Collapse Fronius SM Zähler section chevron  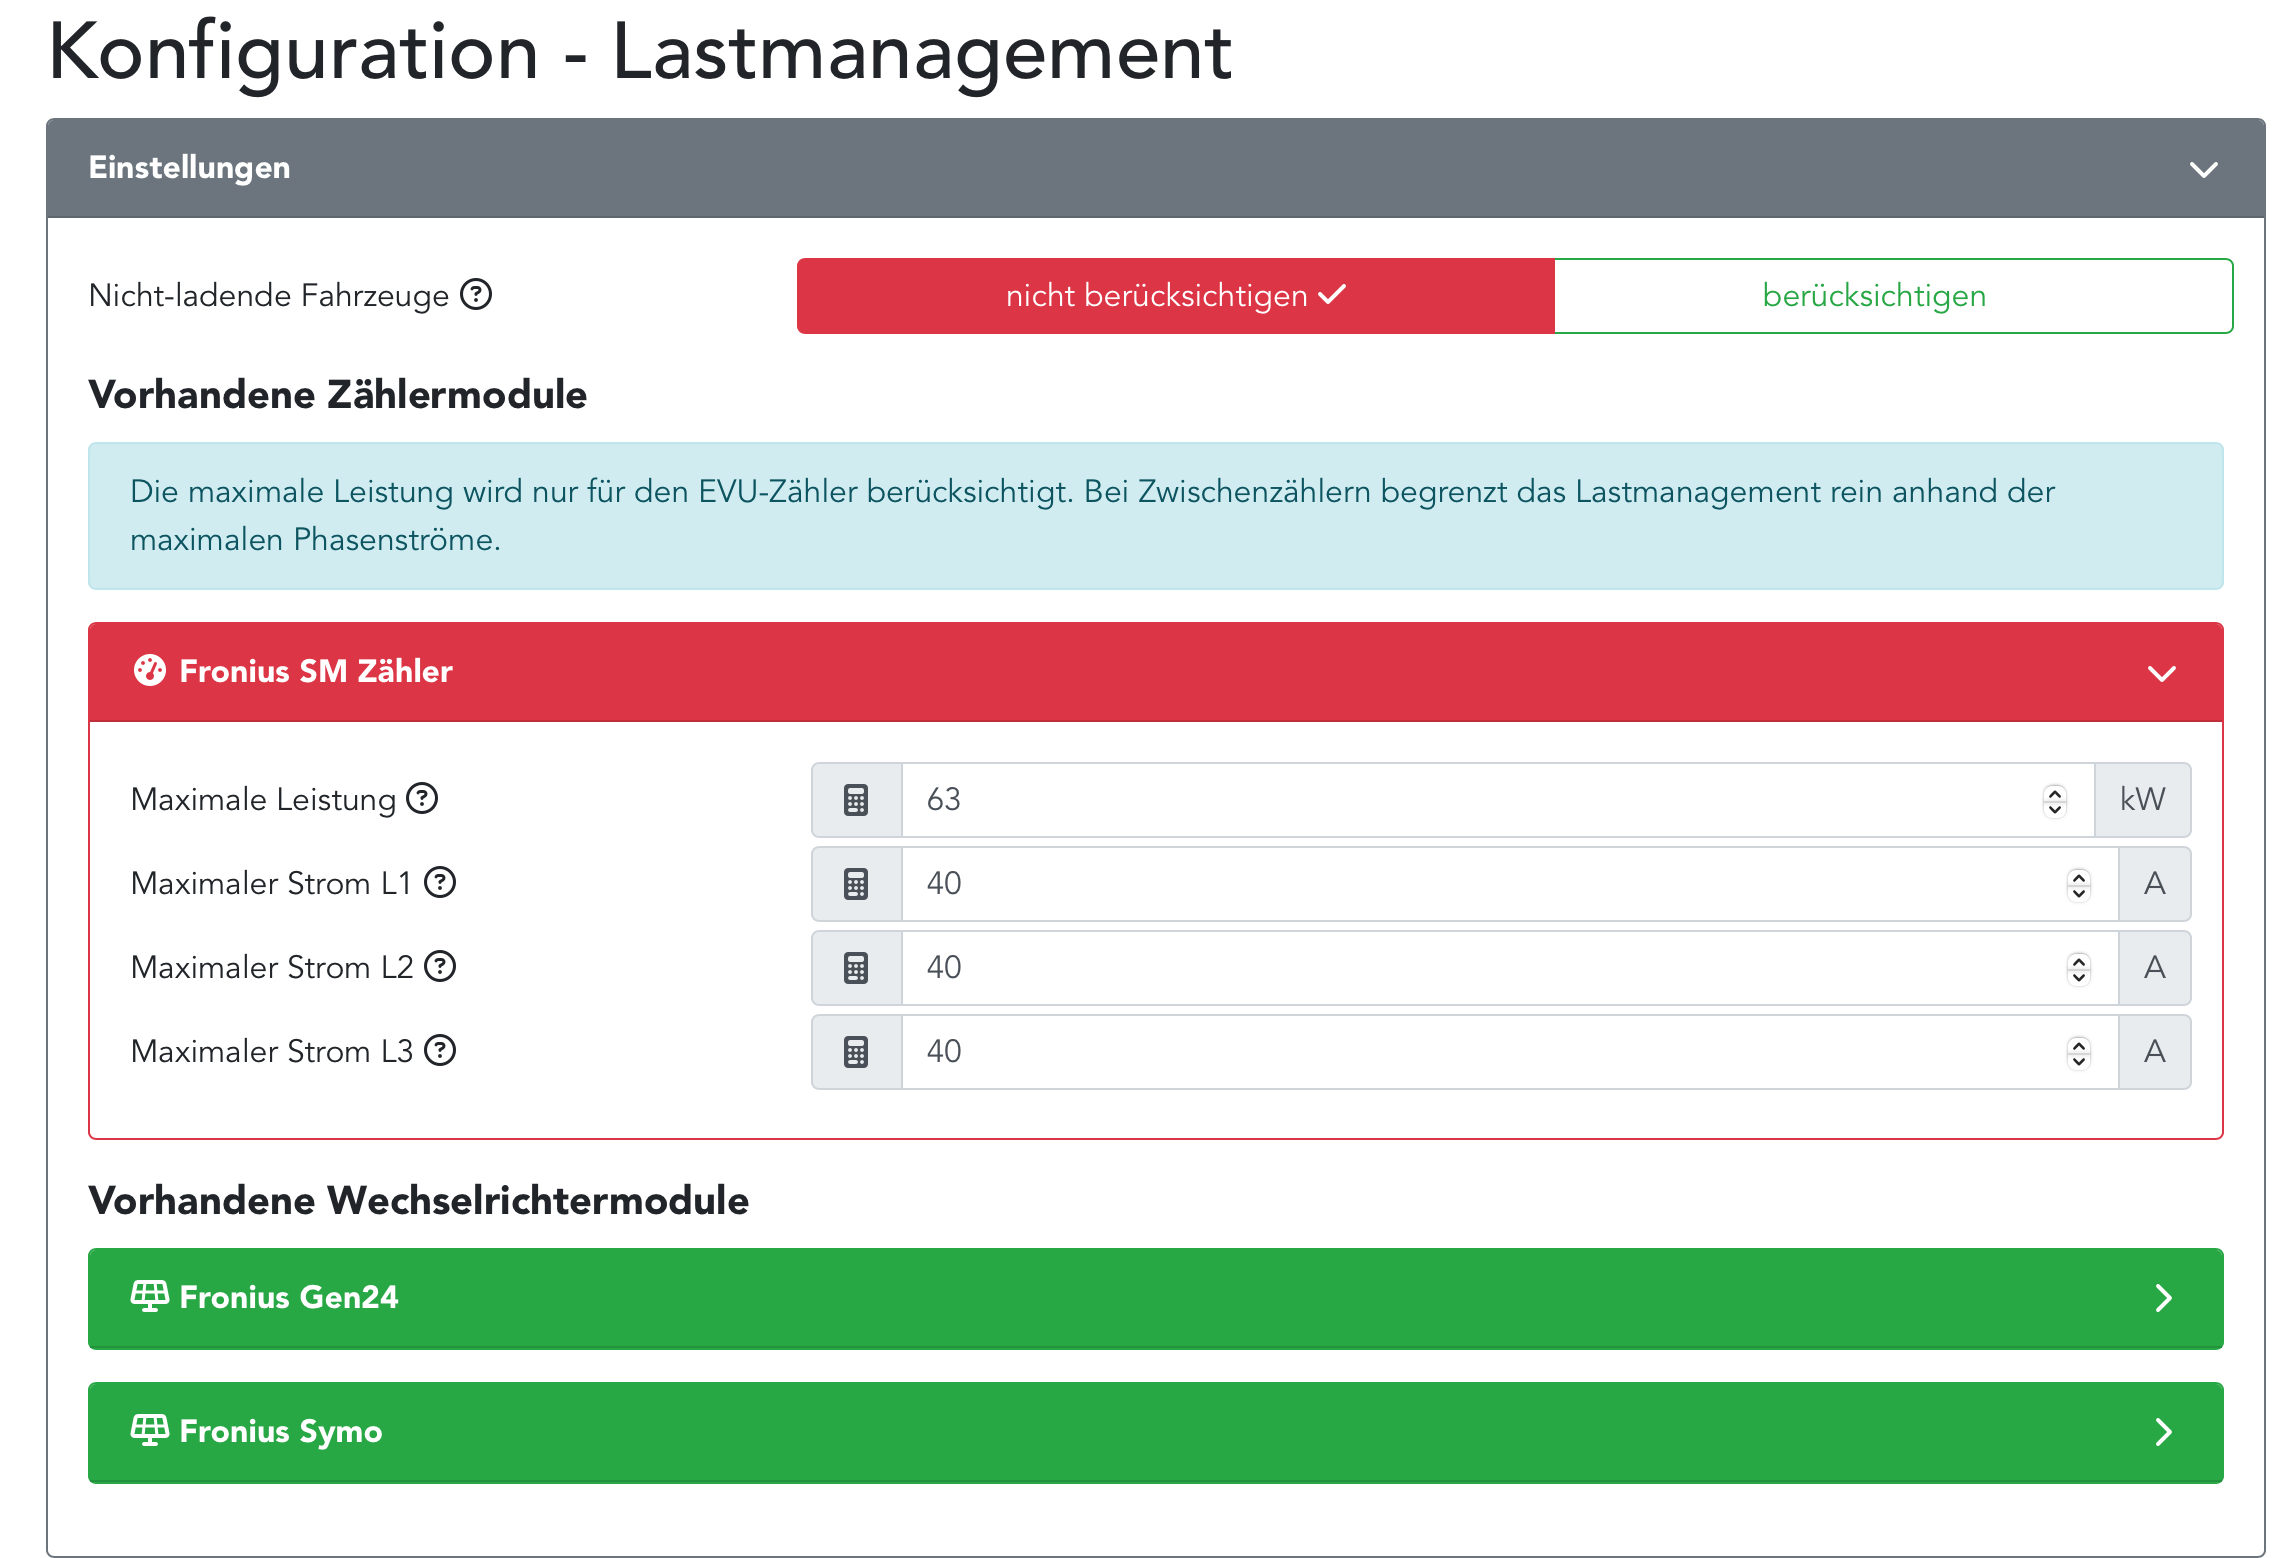point(2162,673)
